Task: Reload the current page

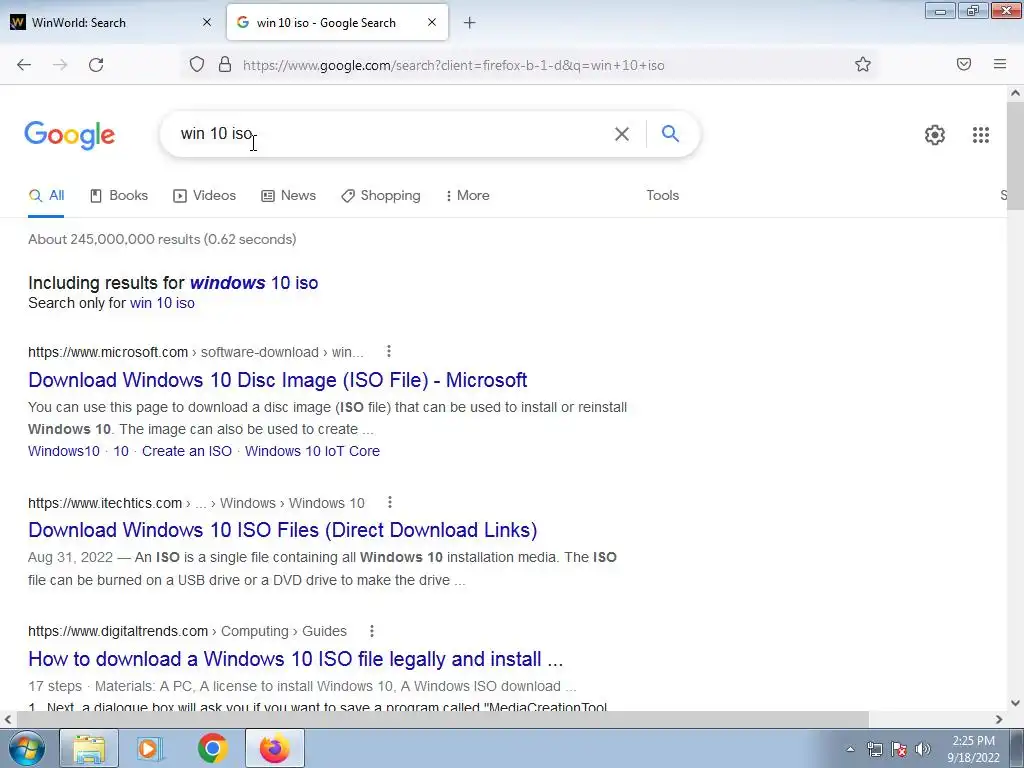Action: [x=96, y=65]
